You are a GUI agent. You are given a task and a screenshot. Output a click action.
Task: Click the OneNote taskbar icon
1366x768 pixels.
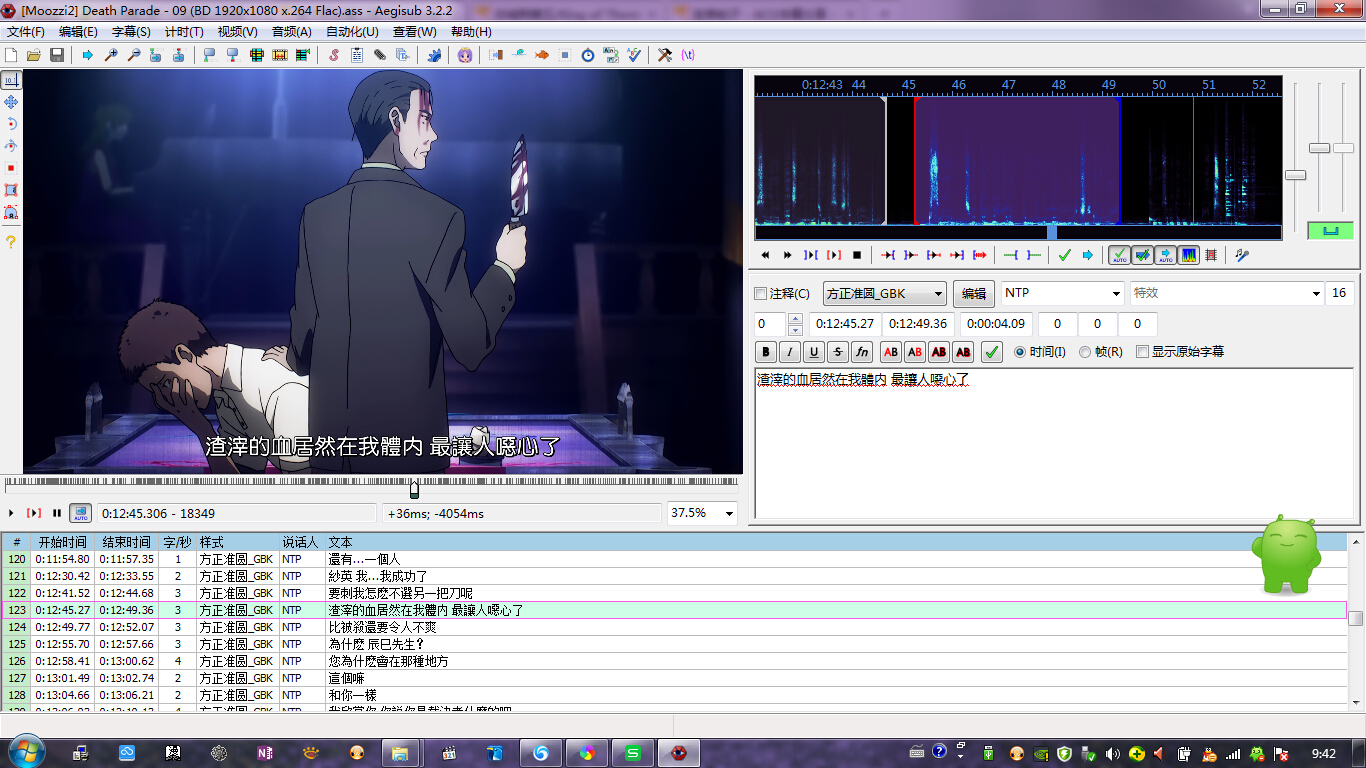tap(266, 752)
